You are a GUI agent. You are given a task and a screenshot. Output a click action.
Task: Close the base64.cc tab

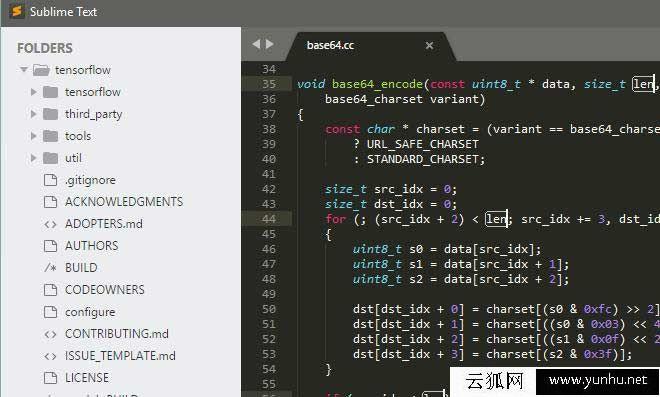click(429, 45)
